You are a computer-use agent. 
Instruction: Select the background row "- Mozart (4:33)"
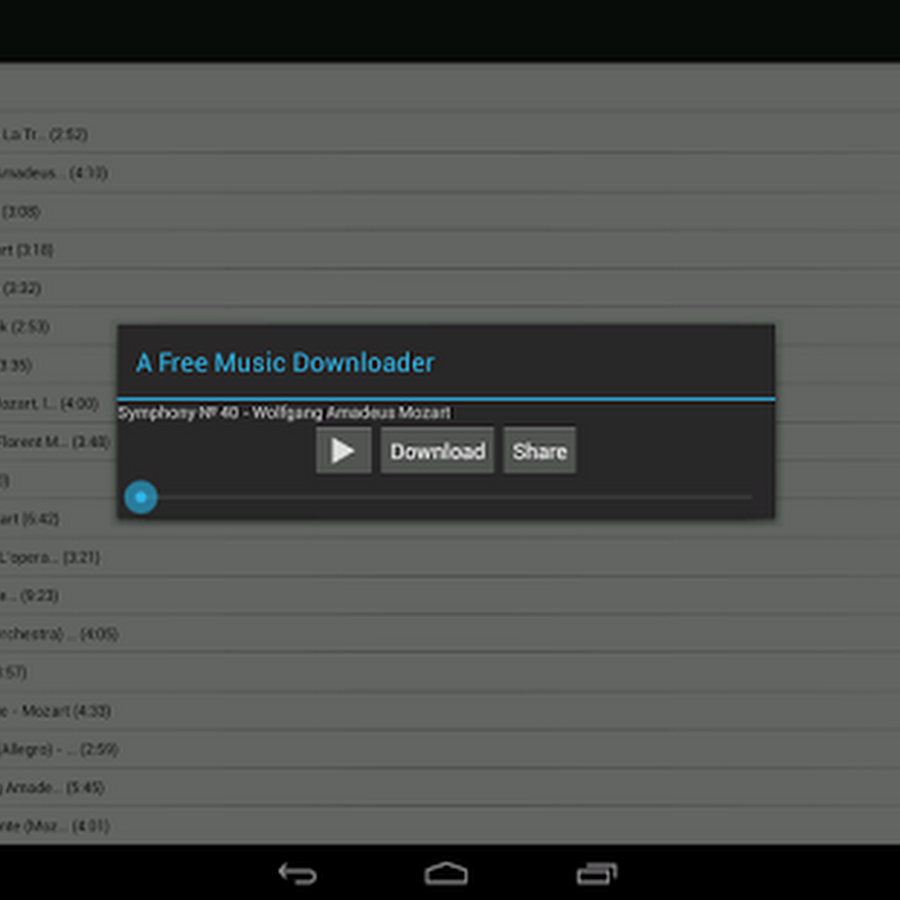pos(450,711)
